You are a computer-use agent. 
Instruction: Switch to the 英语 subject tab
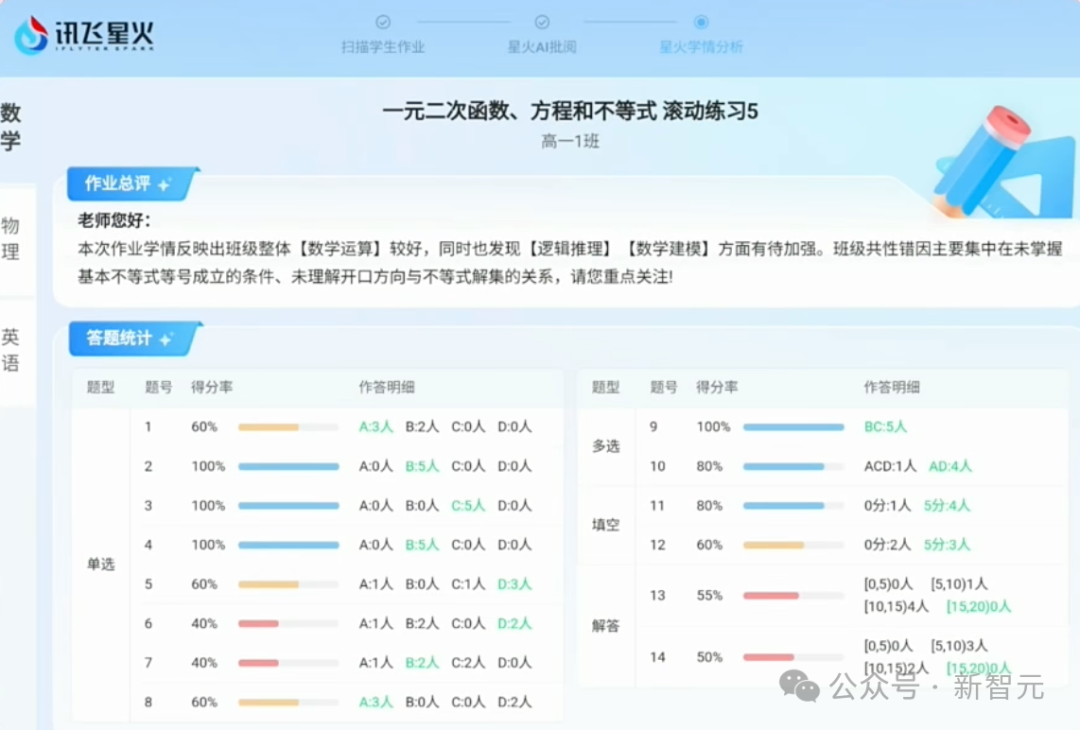tap(12, 352)
